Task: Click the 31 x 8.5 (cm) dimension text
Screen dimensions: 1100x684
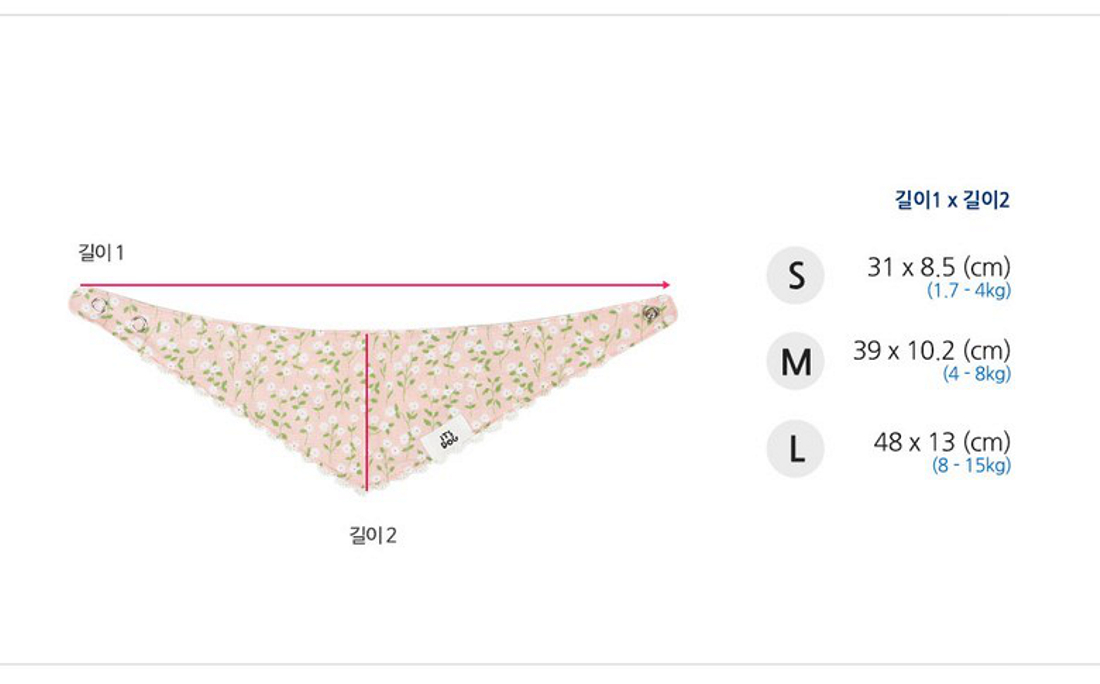Action: pos(939,267)
